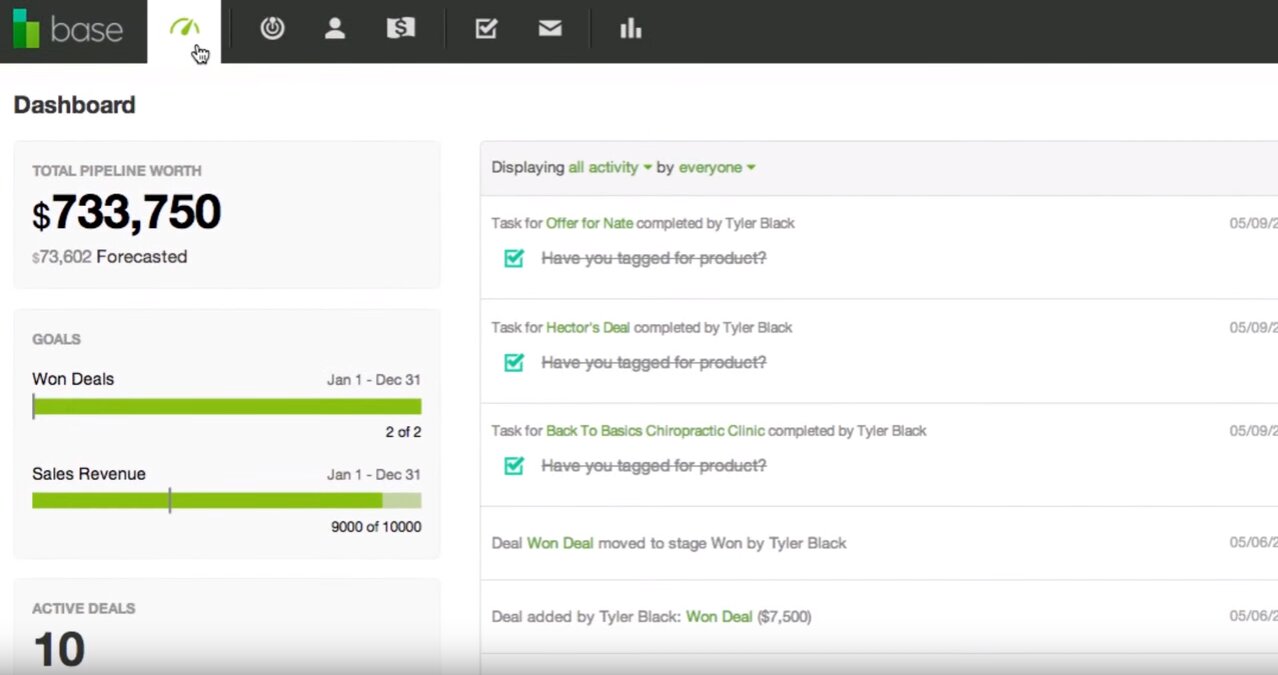1278x675 pixels.
Task: Expand the 'all activity' filter dropdown
Action: (610, 168)
